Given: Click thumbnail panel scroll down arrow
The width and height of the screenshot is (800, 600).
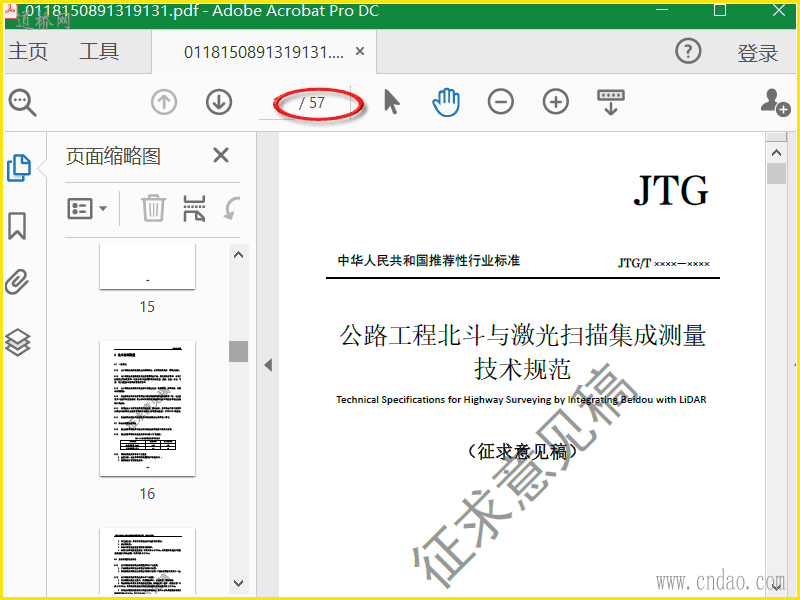Looking at the screenshot, I should point(238,583).
